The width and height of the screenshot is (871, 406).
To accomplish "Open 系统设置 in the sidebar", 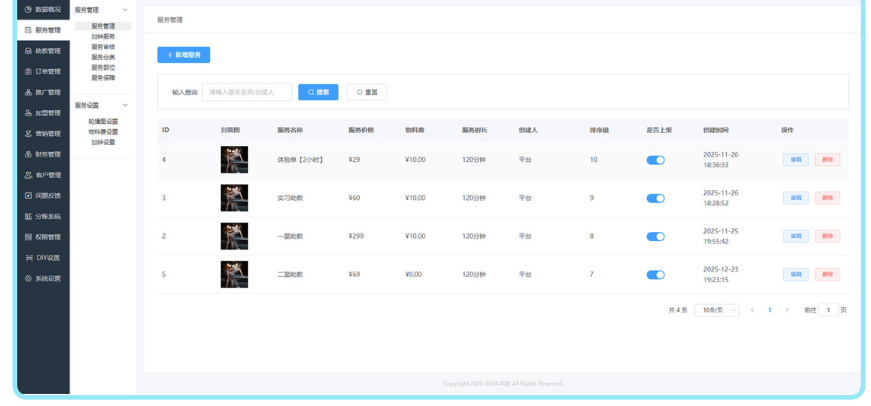I will (42, 279).
